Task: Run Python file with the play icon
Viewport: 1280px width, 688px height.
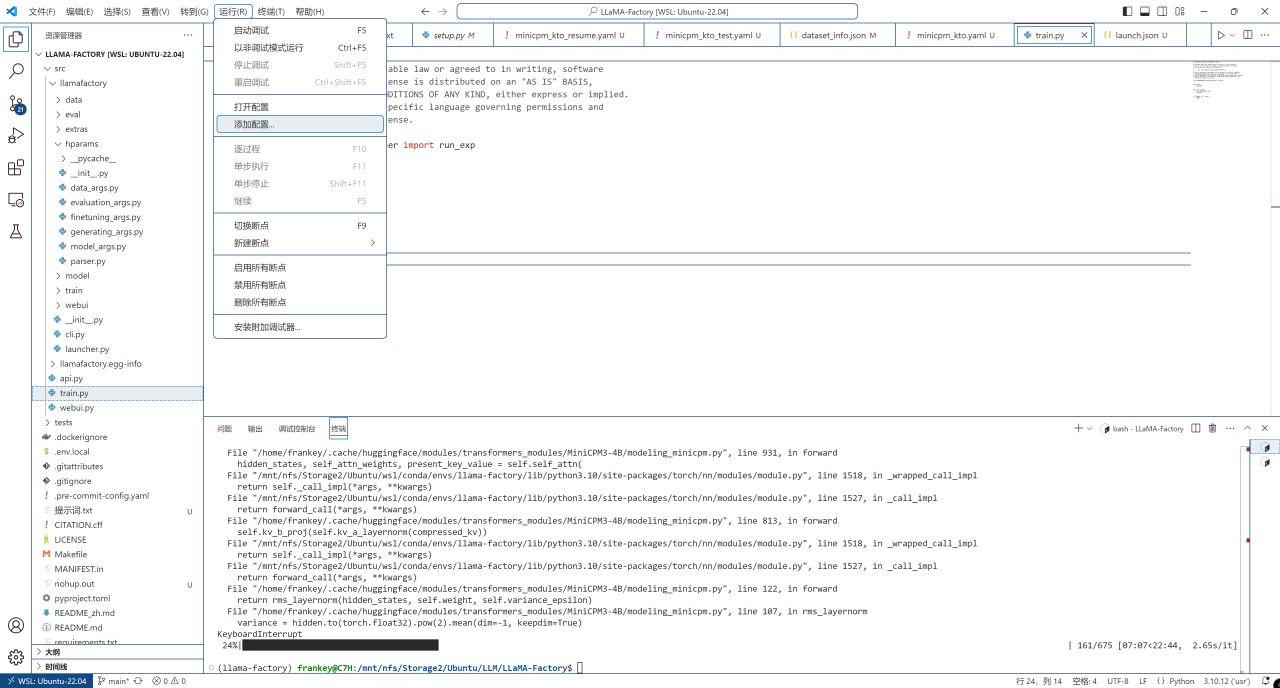Action: tap(1220, 35)
